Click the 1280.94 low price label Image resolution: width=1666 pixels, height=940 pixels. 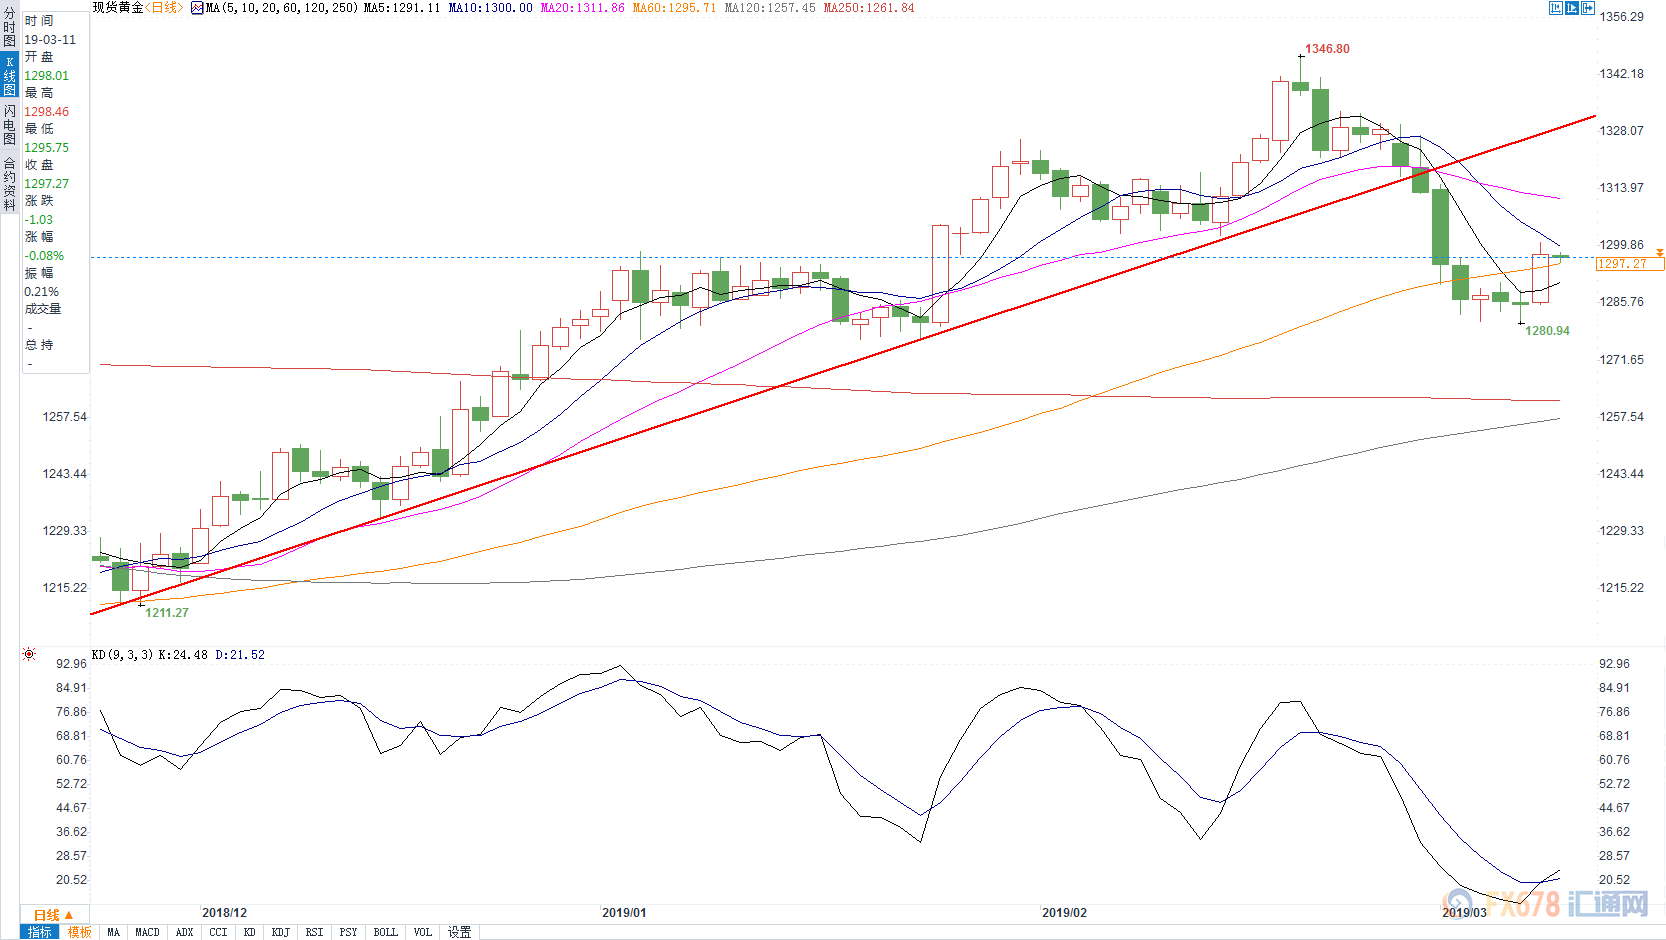point(1547,331)
